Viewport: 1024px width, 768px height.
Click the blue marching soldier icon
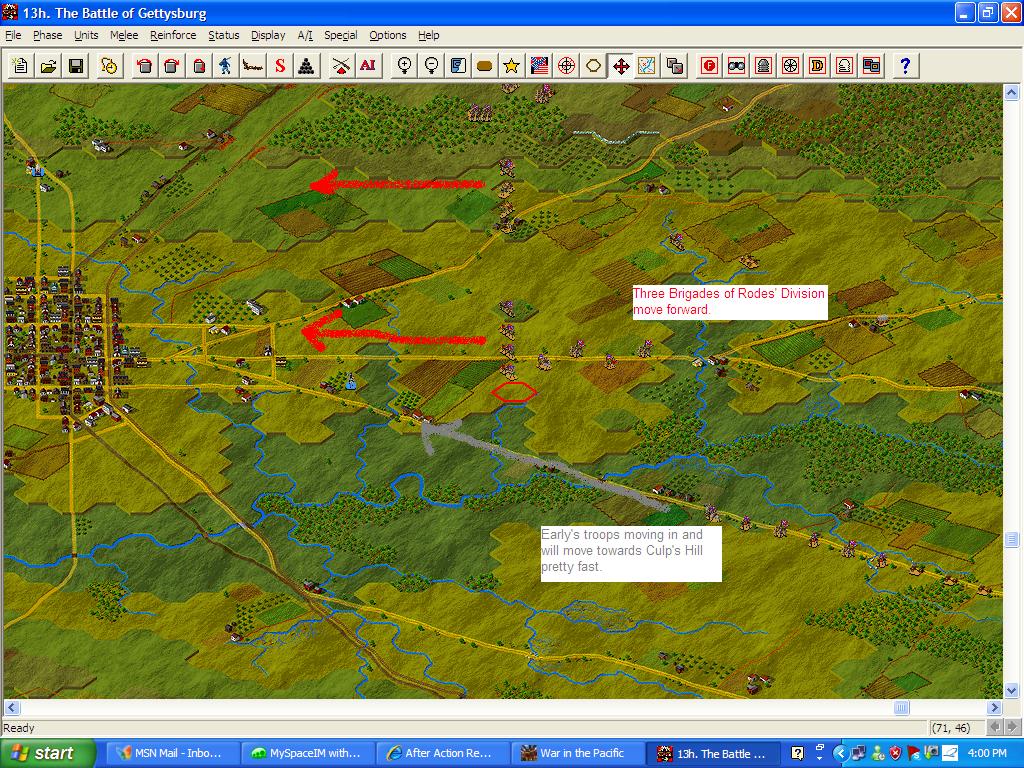coord(225,65)
